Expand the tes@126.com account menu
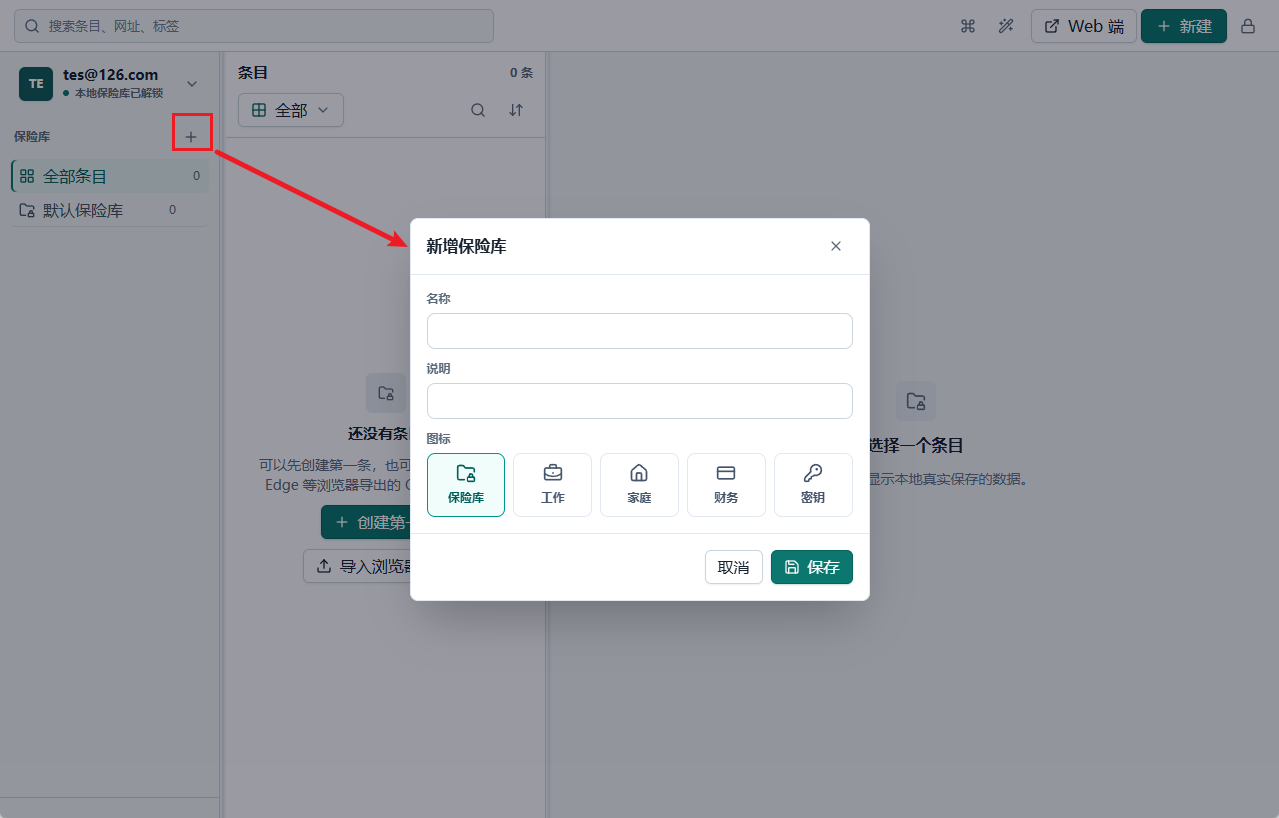This screenshot has width=1279, height=818. [192, 84]
